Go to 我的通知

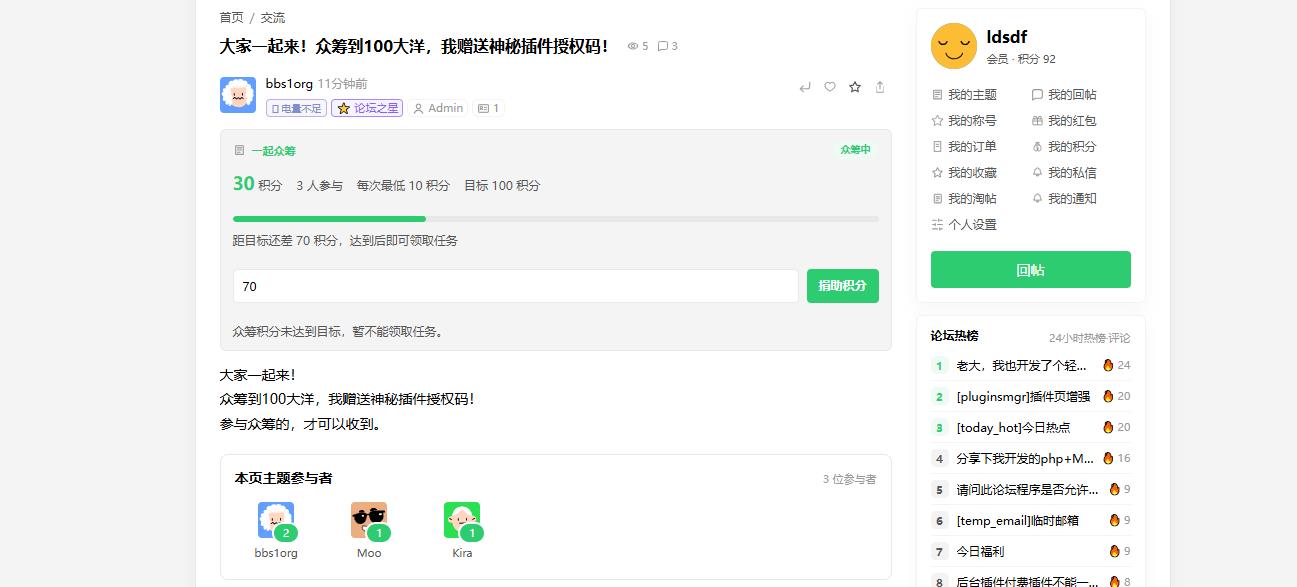(x=1064, y=199)
